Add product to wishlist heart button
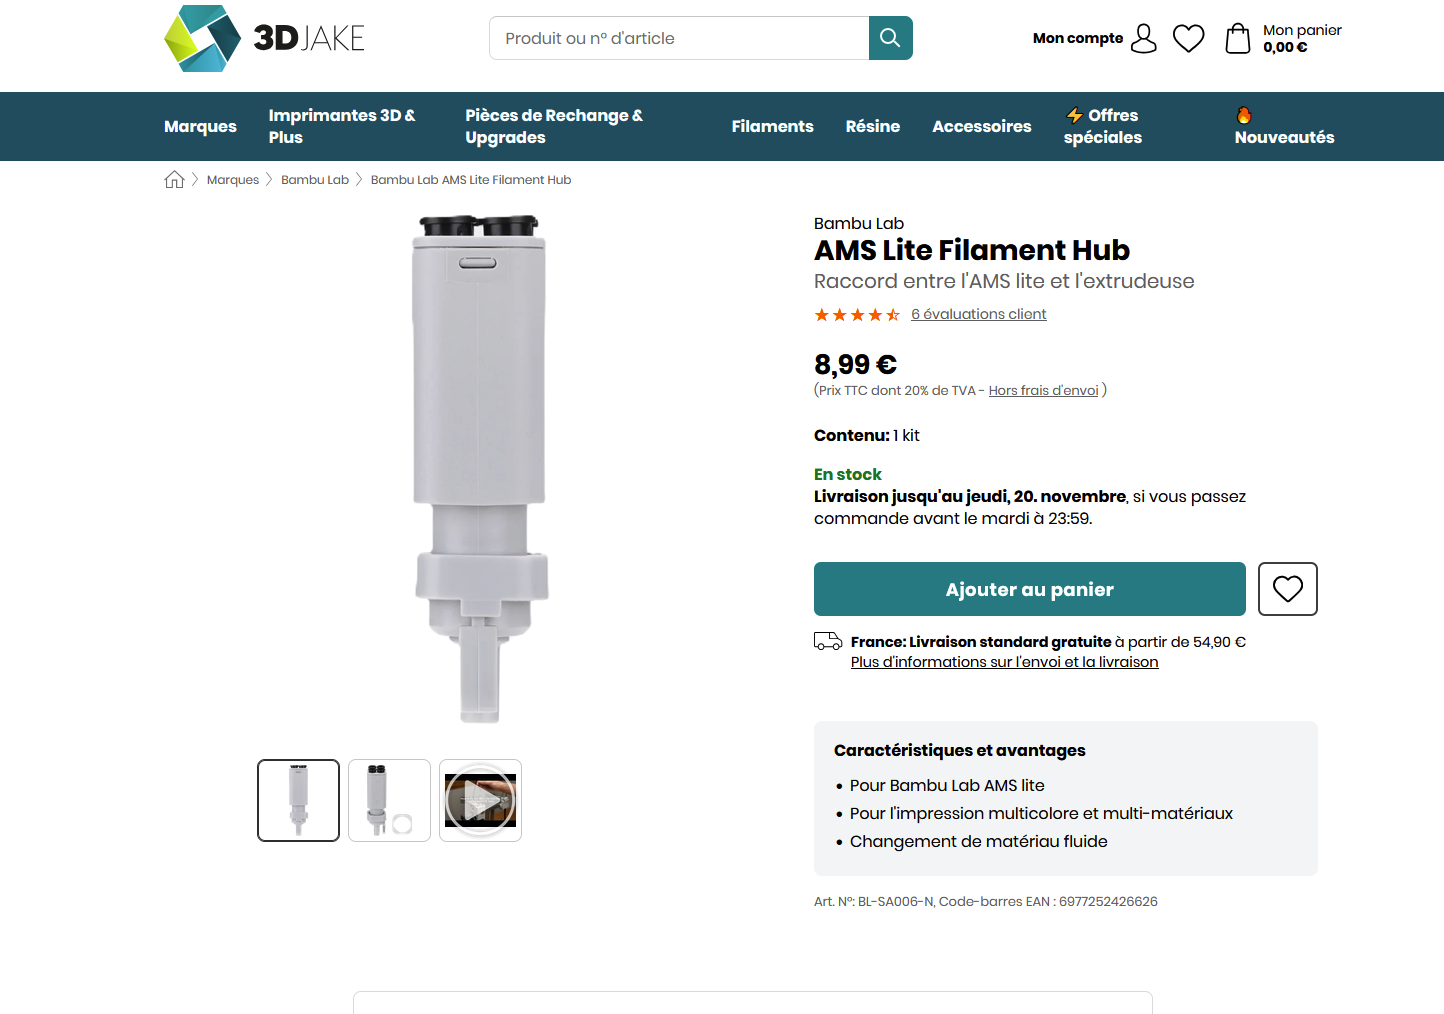The image size is (1444, 1014). click(1287, 589)
